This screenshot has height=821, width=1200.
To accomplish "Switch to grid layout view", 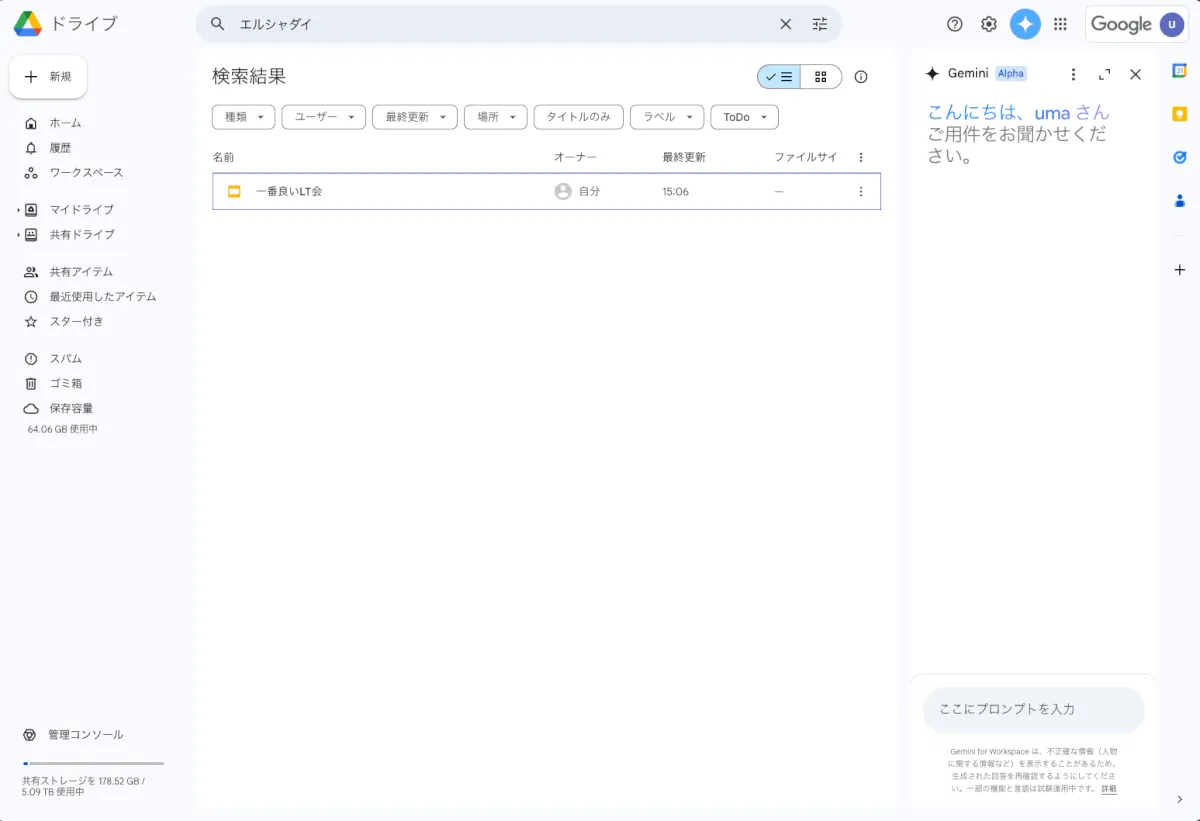I will pos(821,77).
